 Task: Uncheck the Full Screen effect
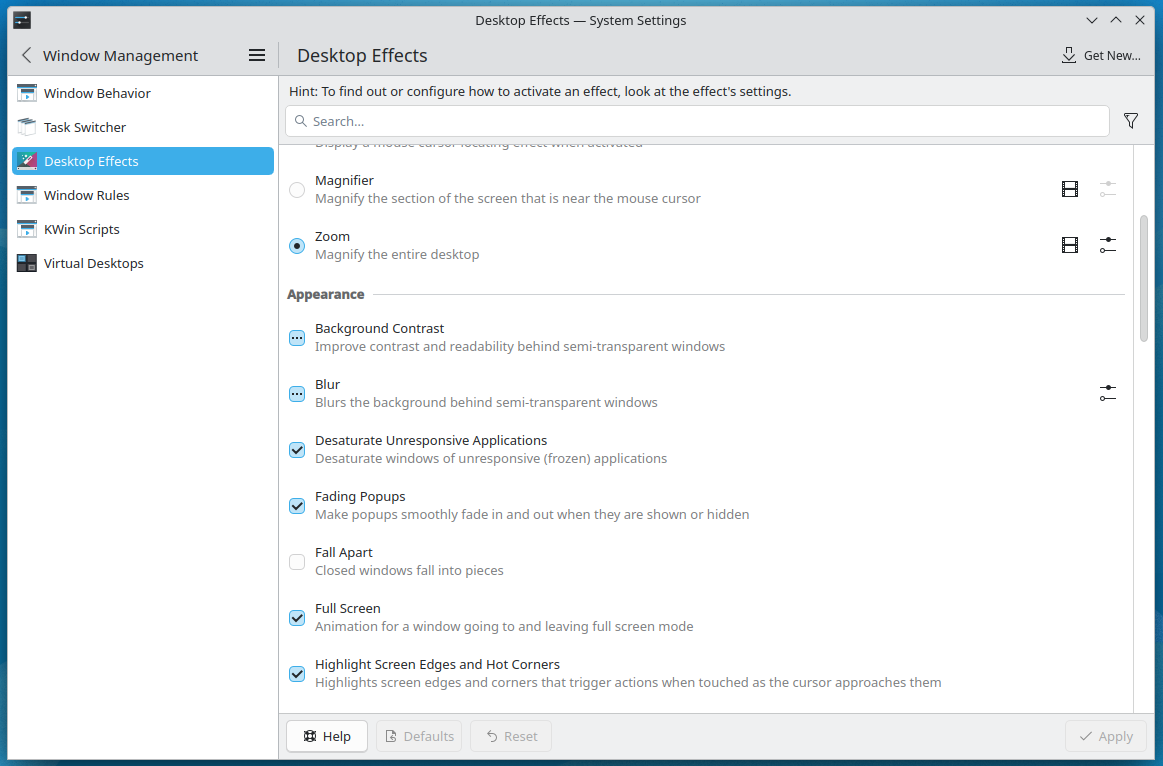pos(297,618)
